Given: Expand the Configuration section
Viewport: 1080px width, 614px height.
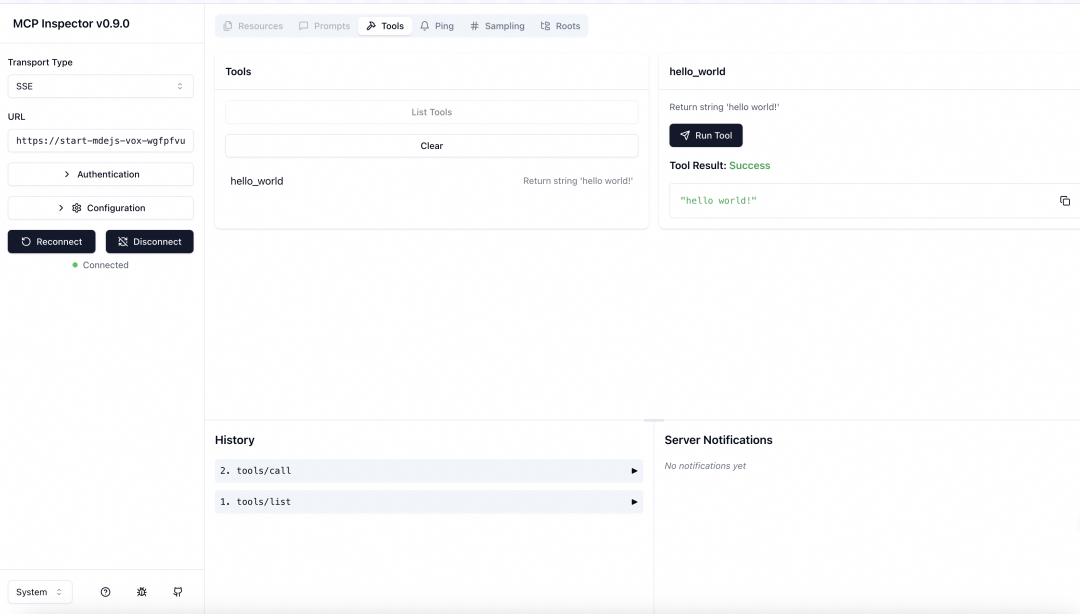Looking at the screenshot, I should (100, 208).
